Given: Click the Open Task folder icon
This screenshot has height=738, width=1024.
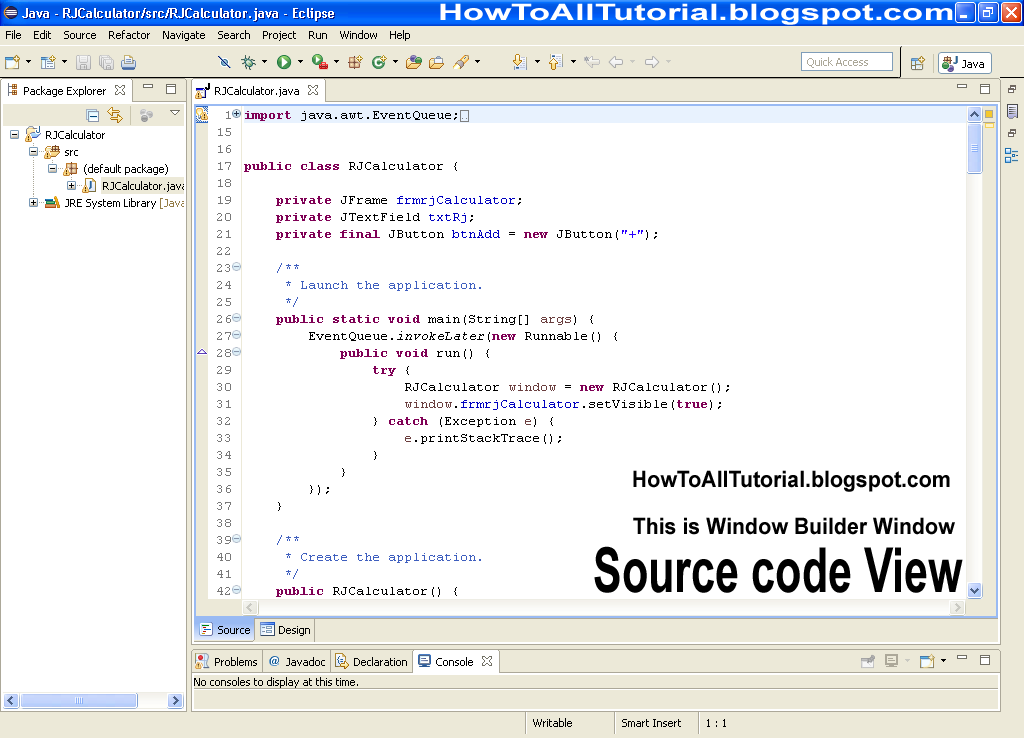Looking at the screenshot, I should pyautogui.click(x=436, y=62).
